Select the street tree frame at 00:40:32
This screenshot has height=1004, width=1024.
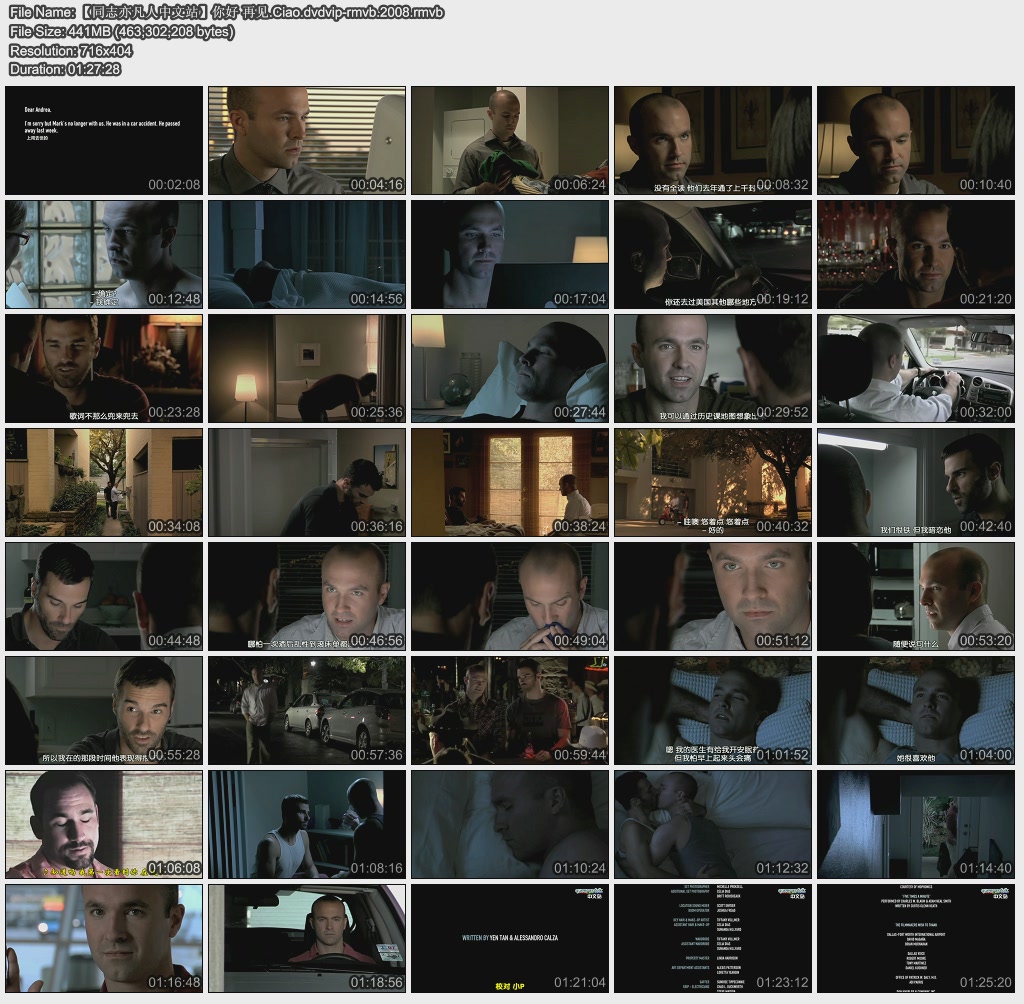(712, 482)
